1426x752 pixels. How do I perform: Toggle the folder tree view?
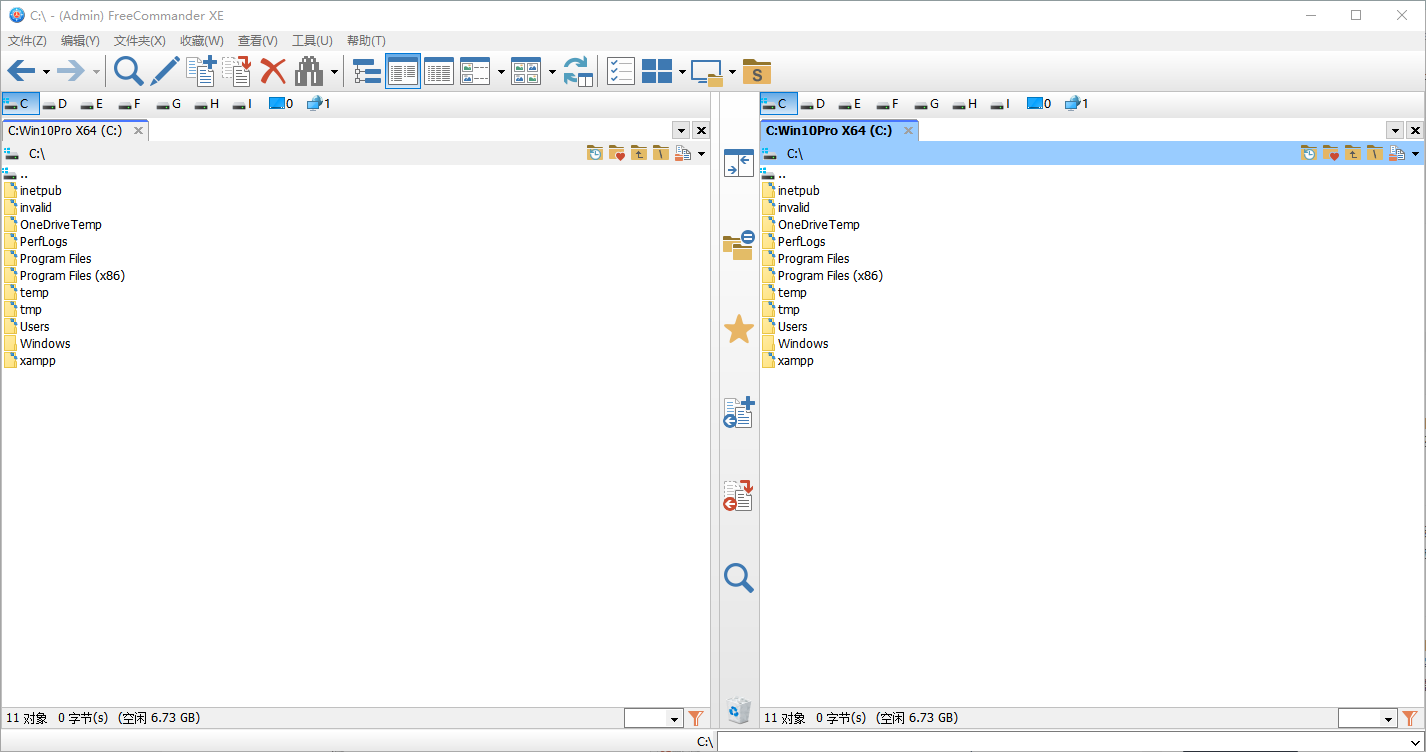click(366, 71)
